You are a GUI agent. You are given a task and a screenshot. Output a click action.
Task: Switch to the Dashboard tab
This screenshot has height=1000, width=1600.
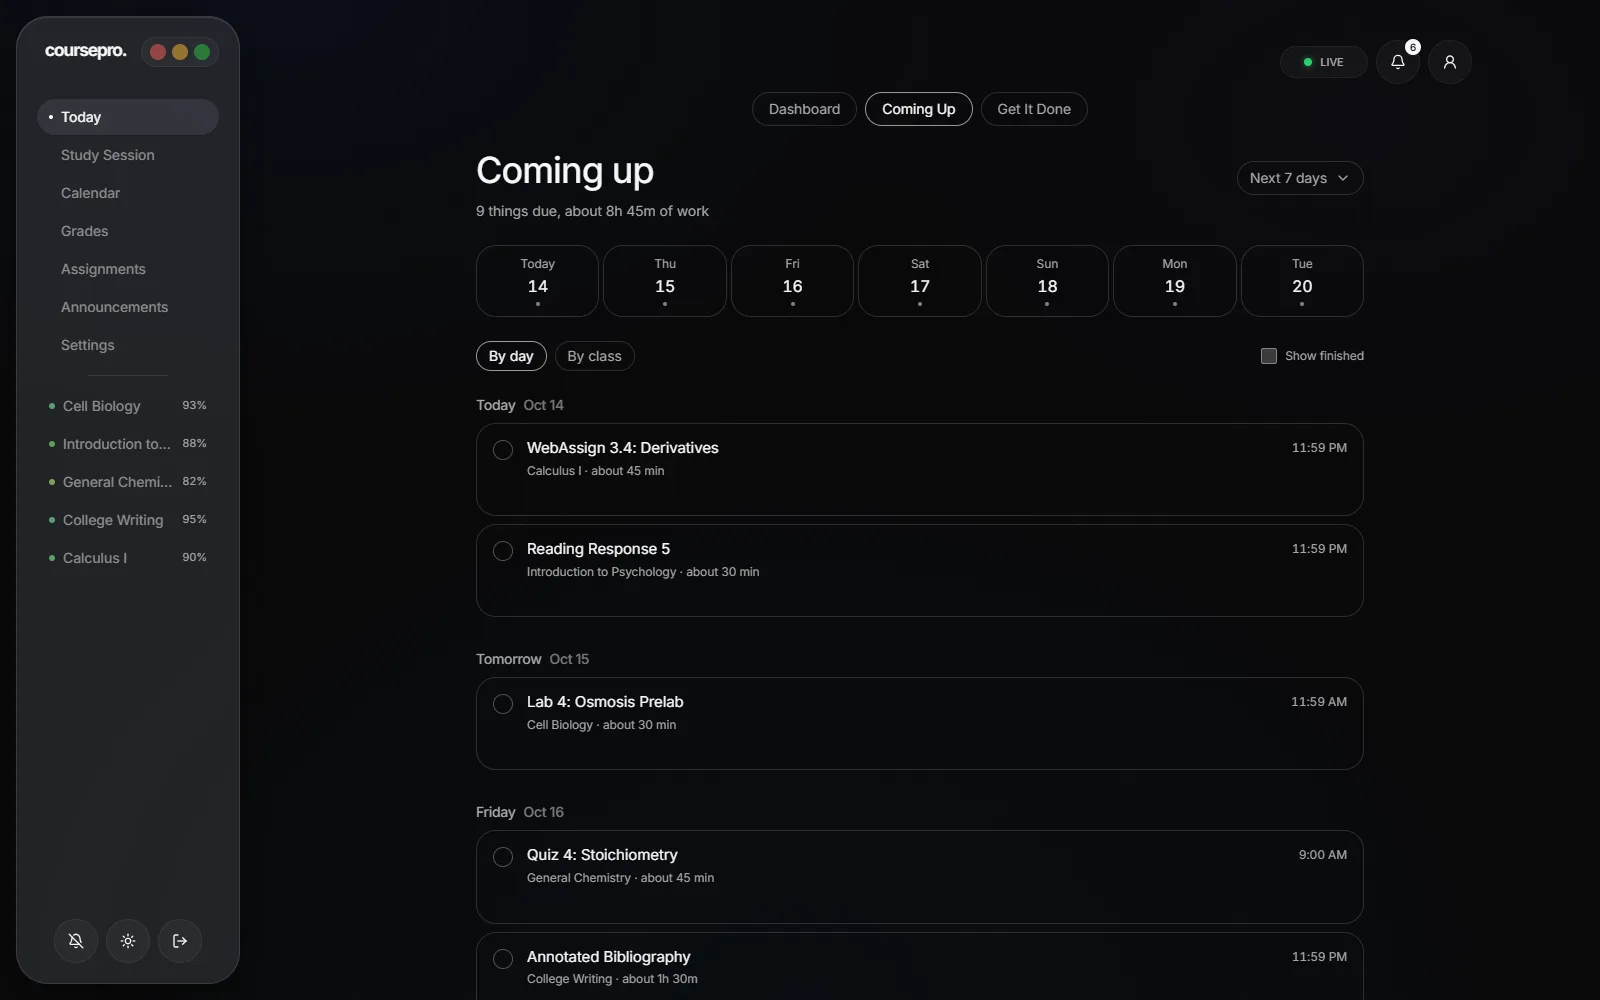pyautogui.click(x=804, y=109)
